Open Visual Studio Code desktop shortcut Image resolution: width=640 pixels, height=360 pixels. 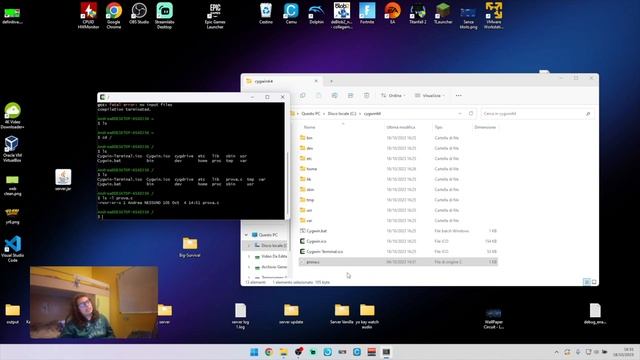tap(12, 249)
